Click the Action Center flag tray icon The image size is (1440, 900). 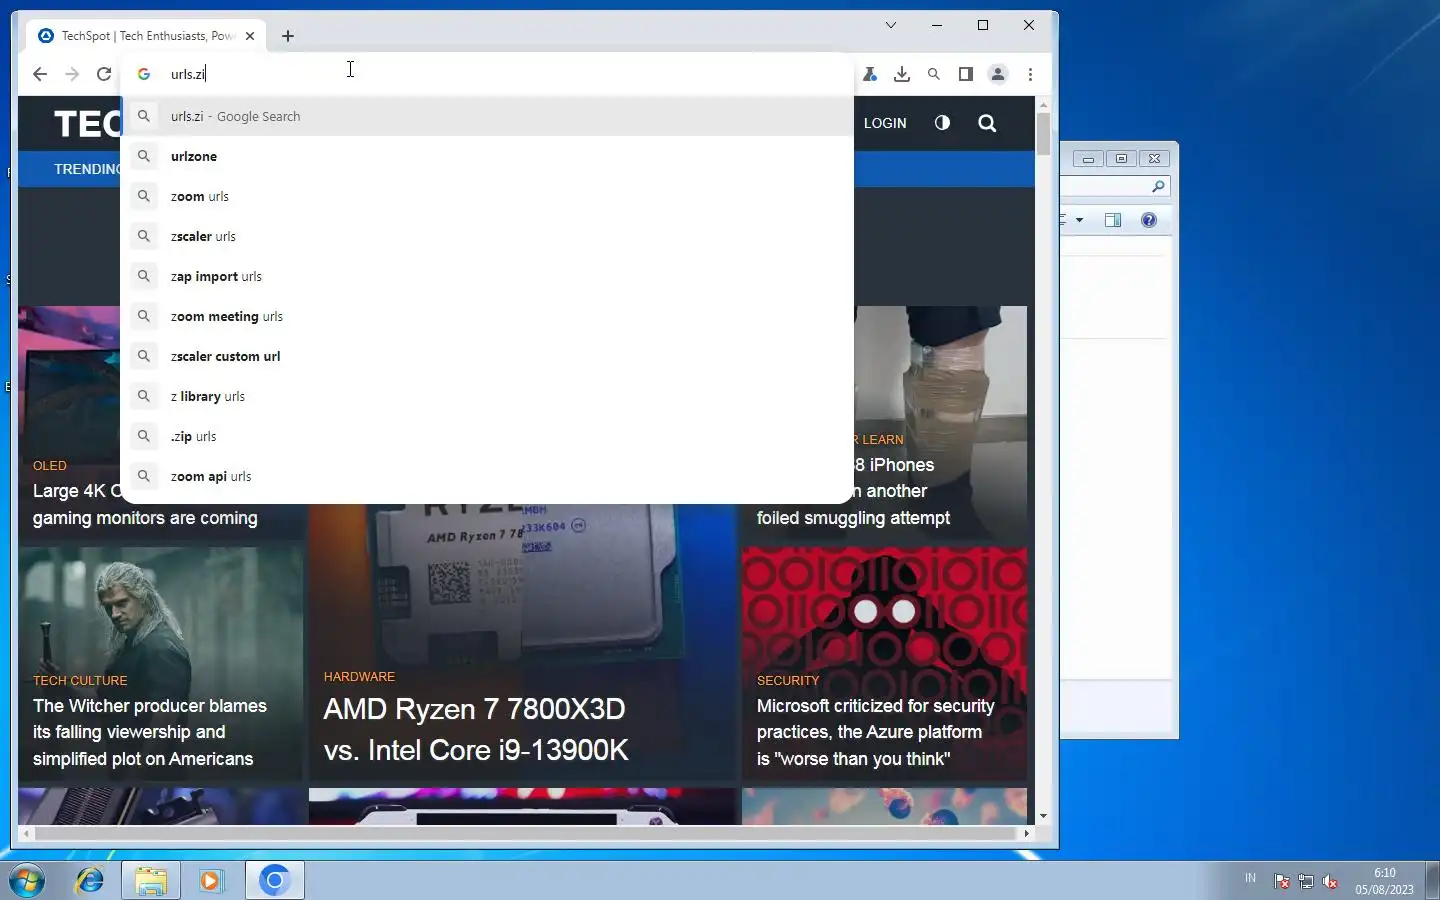pos(1282,881)
